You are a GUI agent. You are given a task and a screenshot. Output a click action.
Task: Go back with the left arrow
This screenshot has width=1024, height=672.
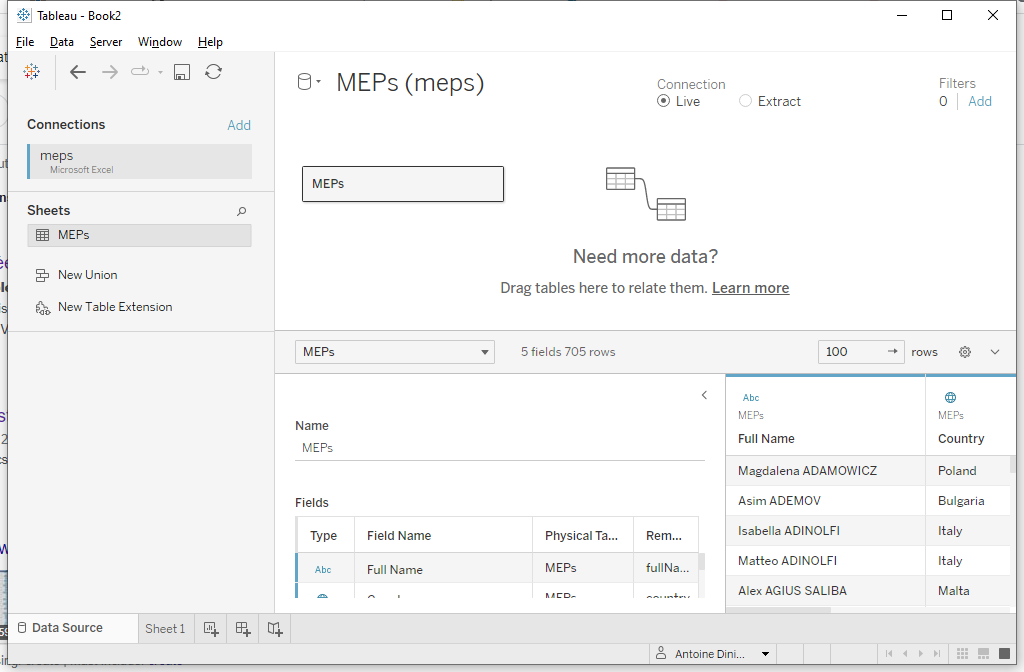(78, 72)
